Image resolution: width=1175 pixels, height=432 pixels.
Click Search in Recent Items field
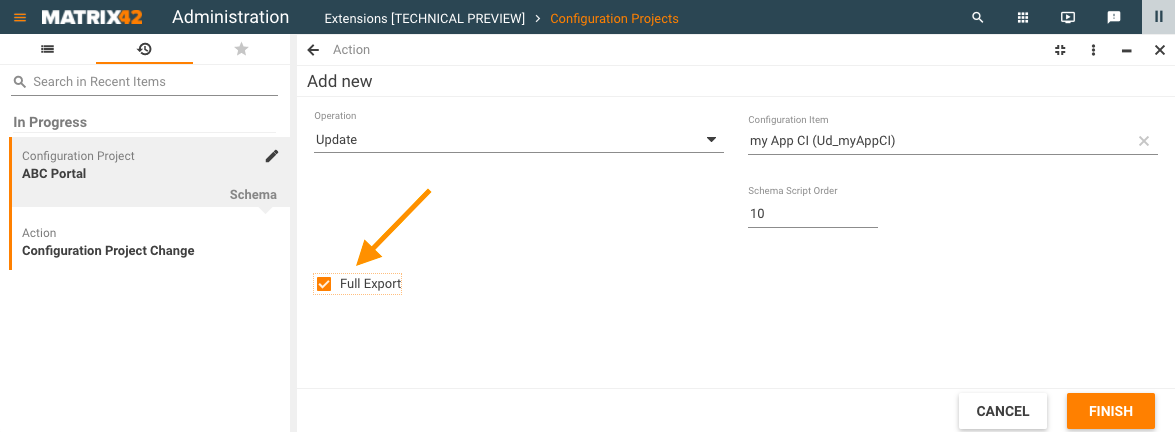click(150, 82)
